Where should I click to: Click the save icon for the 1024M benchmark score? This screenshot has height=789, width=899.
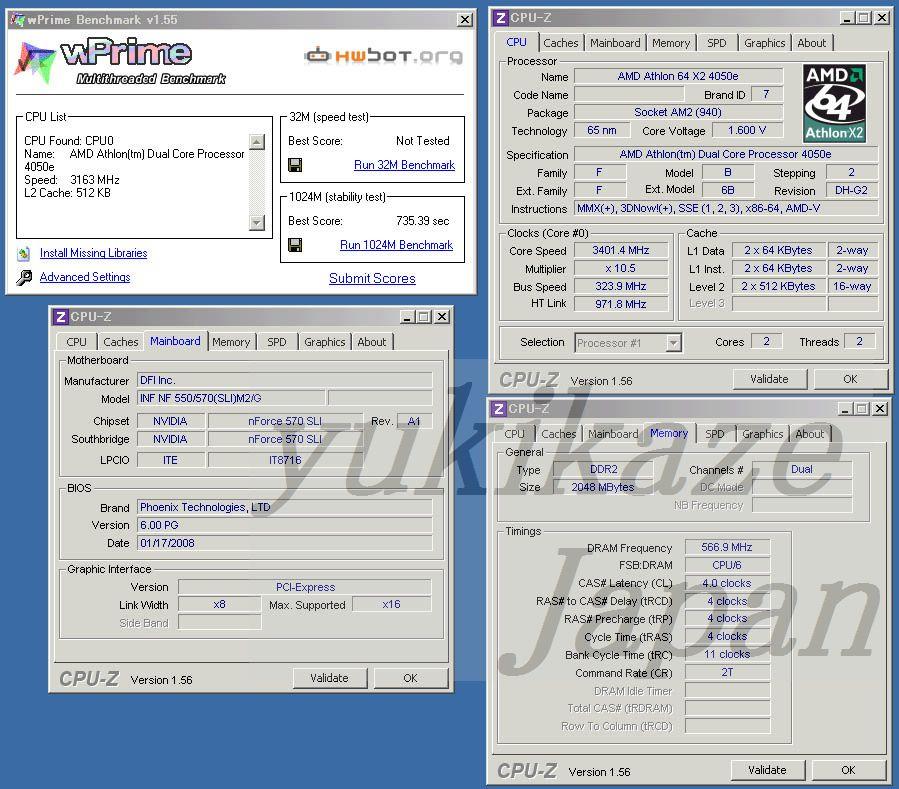pyautogui.click(x=295, y=245)
